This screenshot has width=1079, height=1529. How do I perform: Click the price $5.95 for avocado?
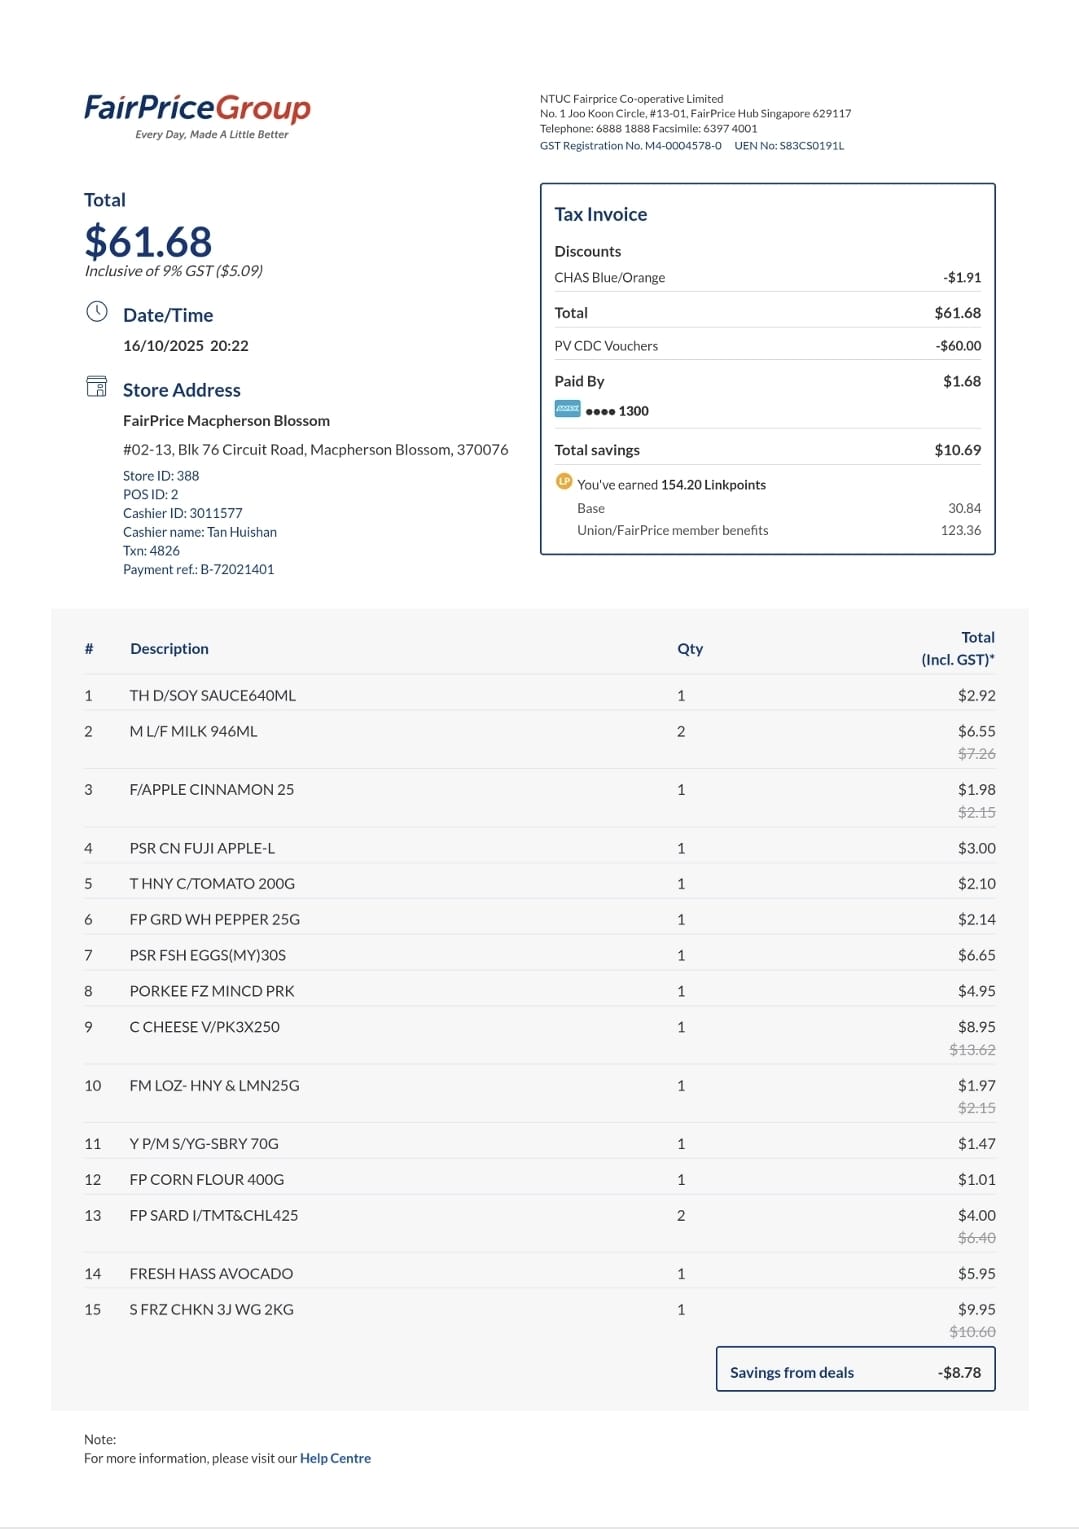977,1274
